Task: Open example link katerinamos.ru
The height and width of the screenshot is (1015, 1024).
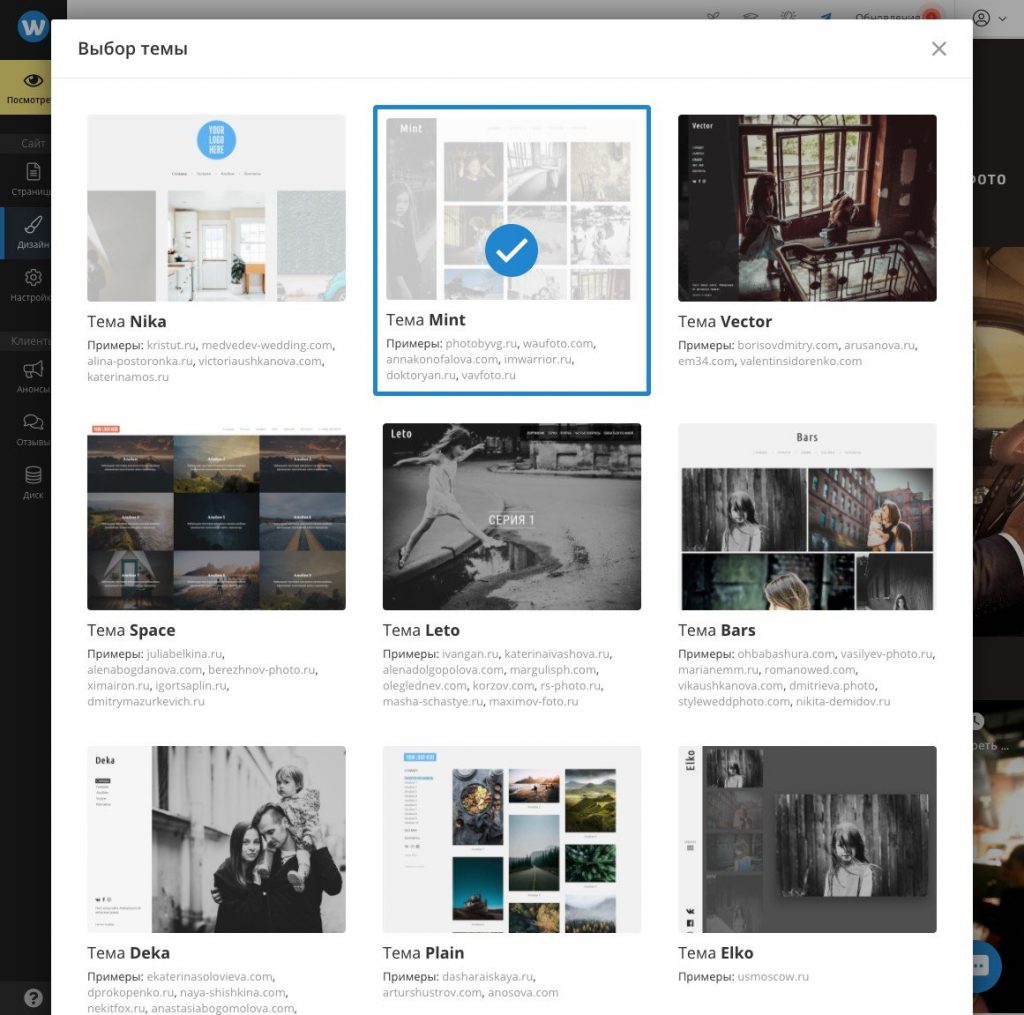Action: (128, 377)
